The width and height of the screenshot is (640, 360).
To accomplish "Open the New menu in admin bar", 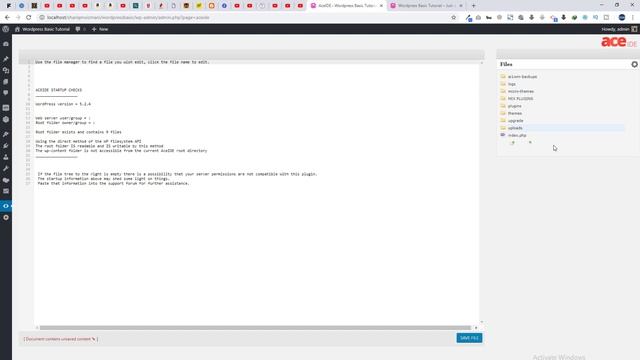I will click(100, 29).
